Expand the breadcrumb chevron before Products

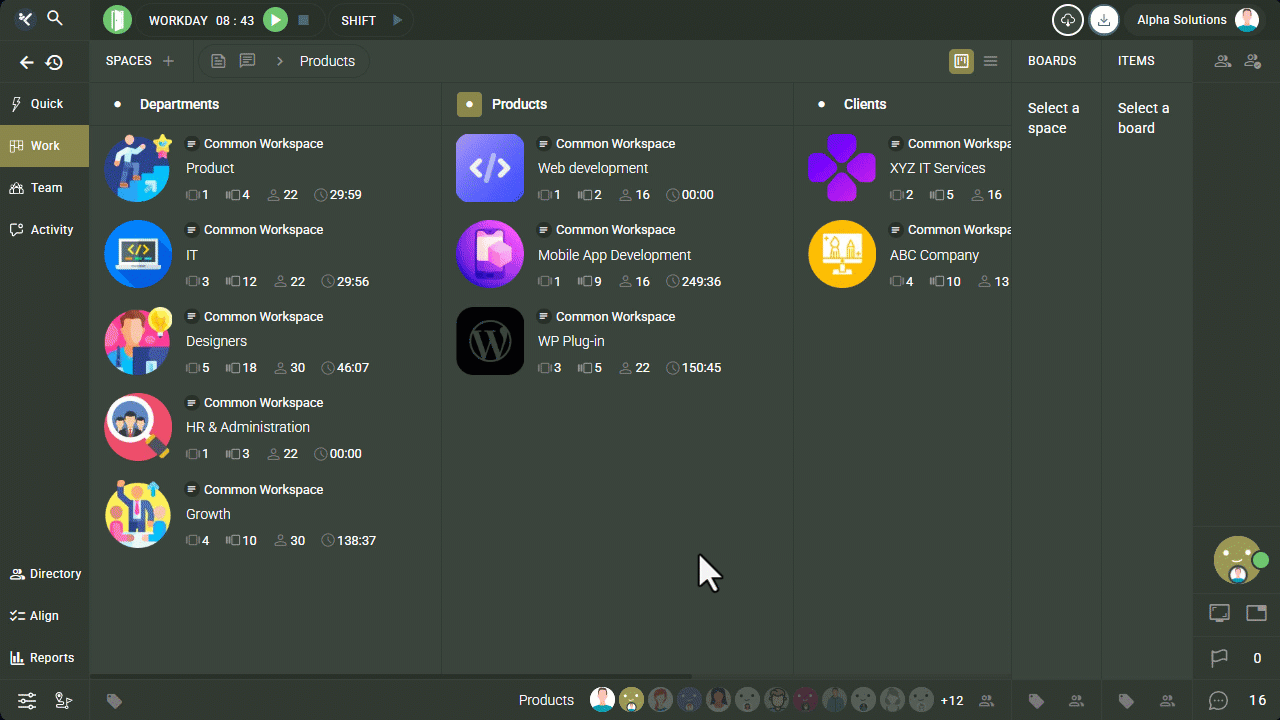pos(280,61)
